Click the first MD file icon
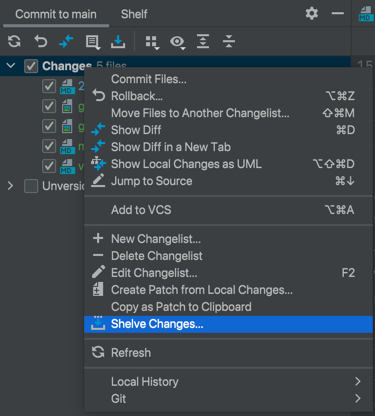Screen dimensions: 375x416 point(67,87)
